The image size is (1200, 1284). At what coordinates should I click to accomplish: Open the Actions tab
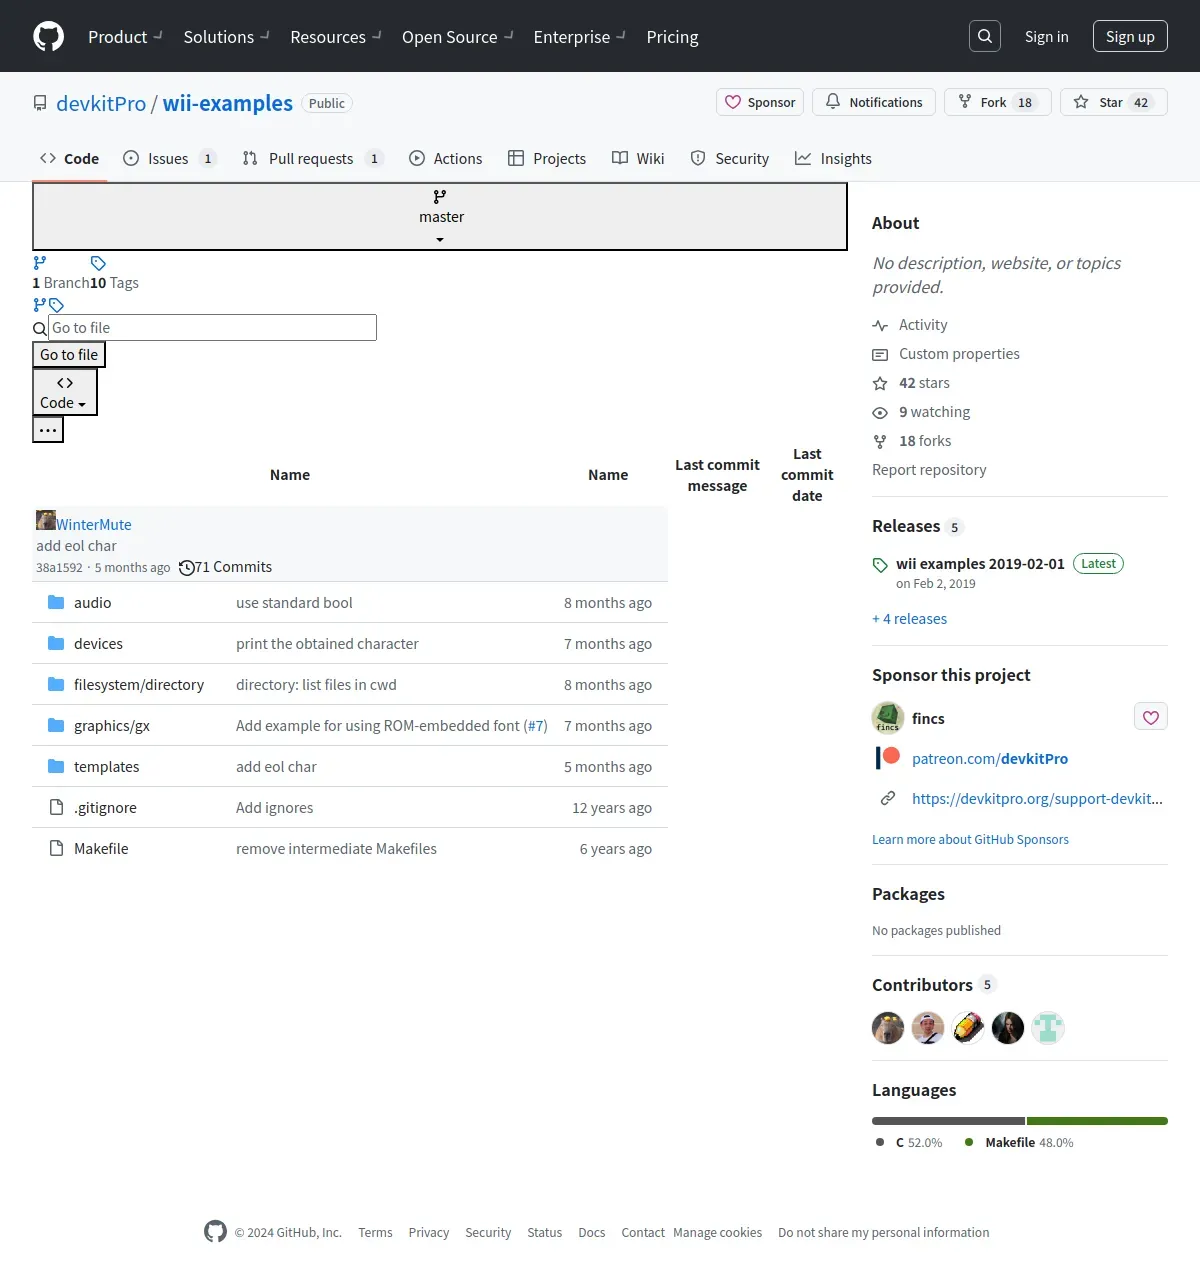pos(446,158)
